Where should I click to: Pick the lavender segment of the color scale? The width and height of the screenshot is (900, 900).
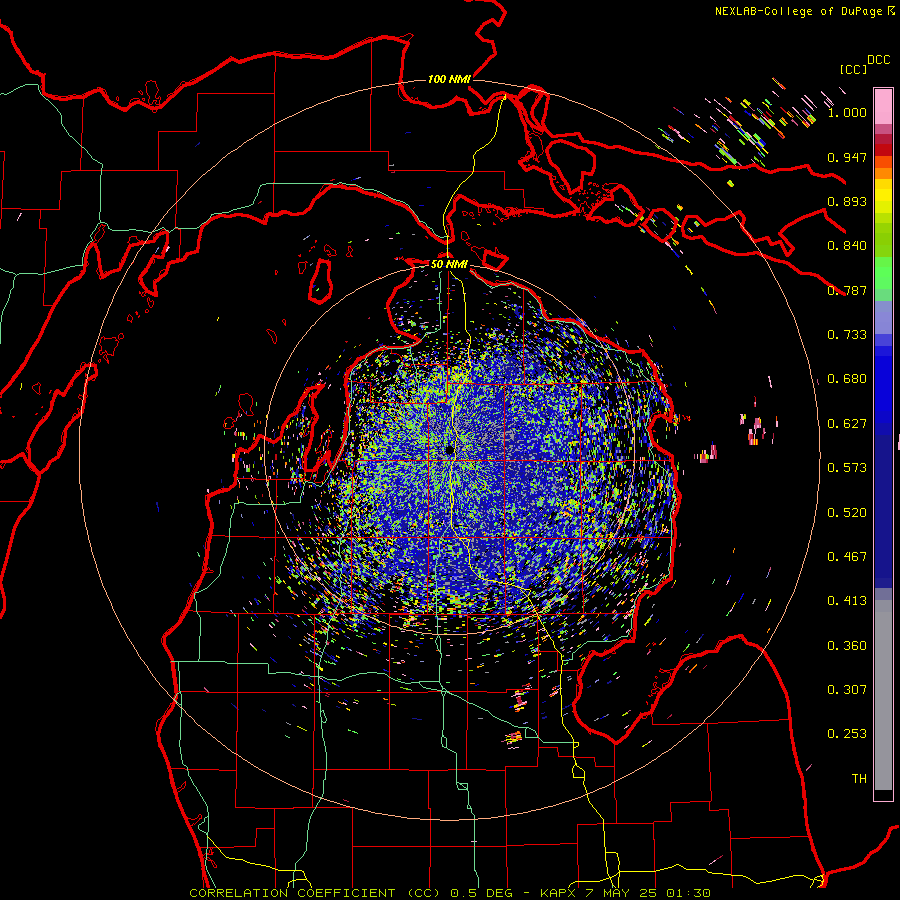tap(883, 317)
